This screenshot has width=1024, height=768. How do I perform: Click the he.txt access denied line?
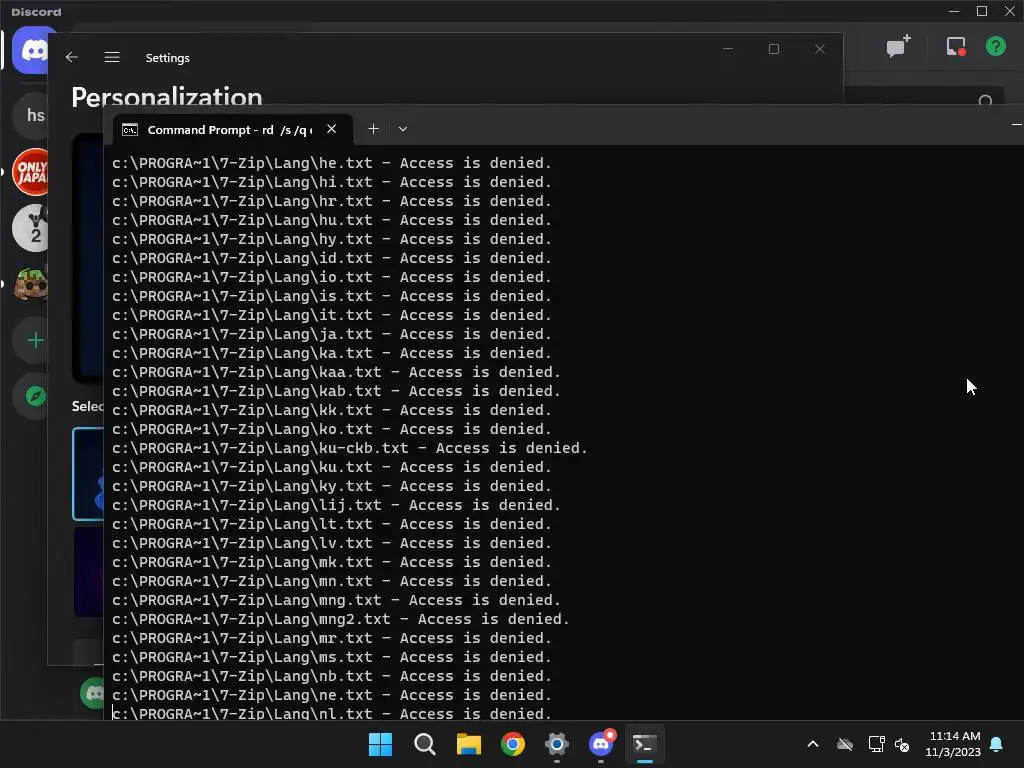pyautogui.click(x=332, y=163)
